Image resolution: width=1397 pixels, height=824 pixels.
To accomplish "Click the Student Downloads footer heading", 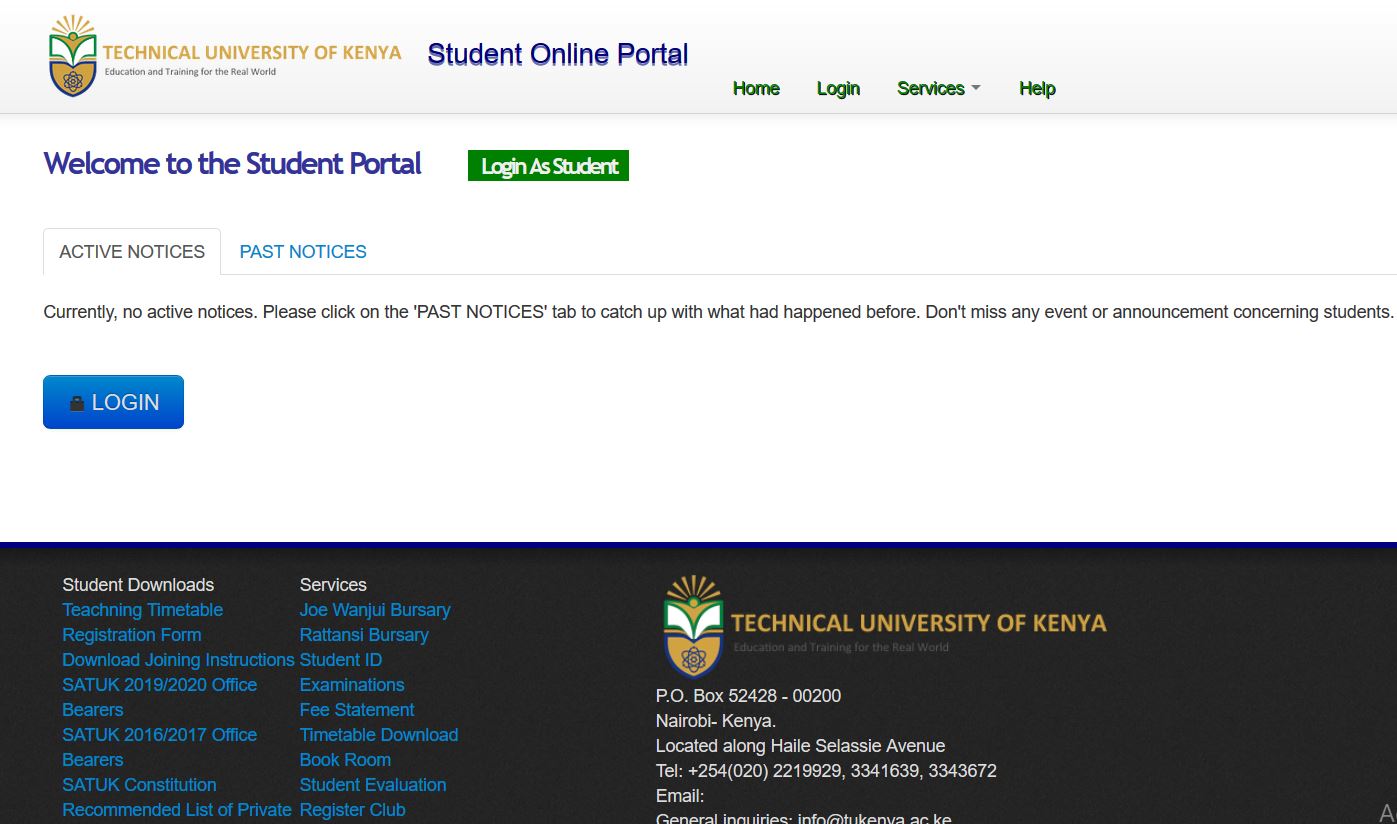I will pos(138,585).
